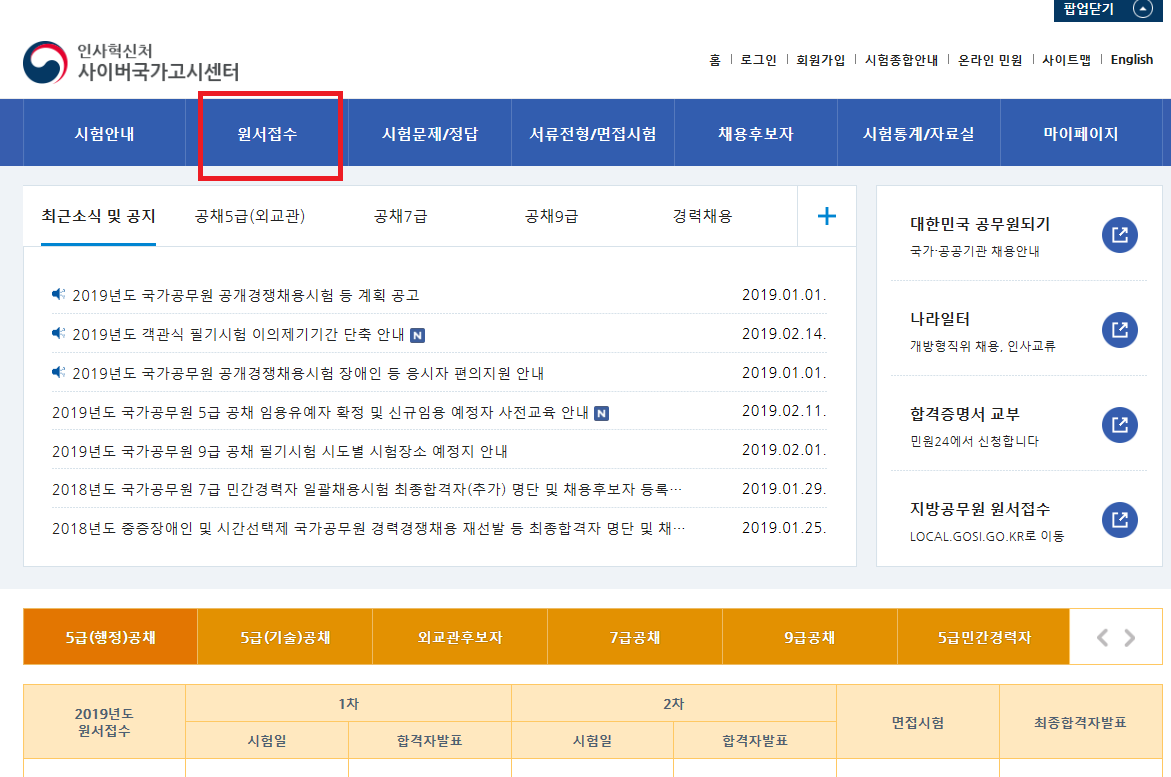Screen dimensions: 1171x777
Task: Click the right arrow in exam tabs
Action: [x=1130, y=637]
